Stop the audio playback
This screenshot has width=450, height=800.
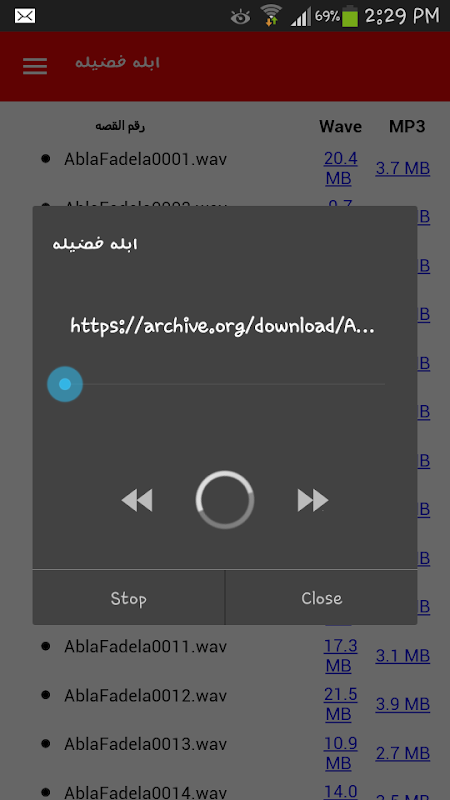tap(129, 598)
